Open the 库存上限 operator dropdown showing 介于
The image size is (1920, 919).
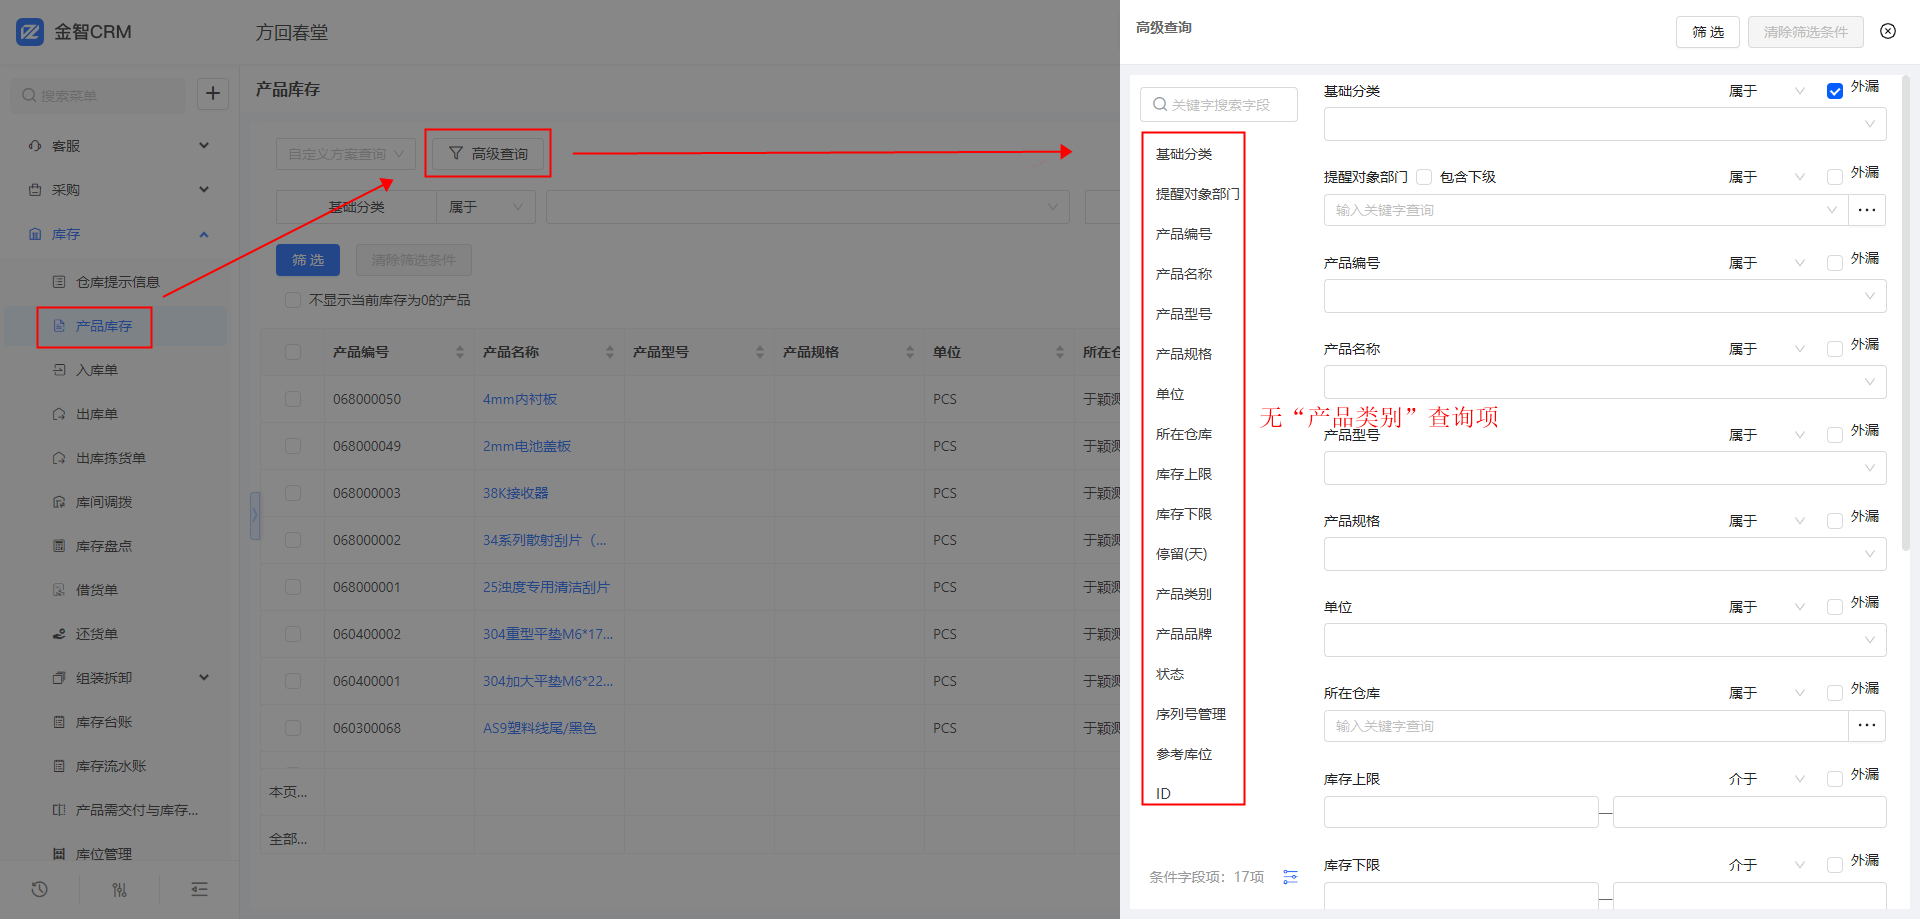[x=1766, y=779]
